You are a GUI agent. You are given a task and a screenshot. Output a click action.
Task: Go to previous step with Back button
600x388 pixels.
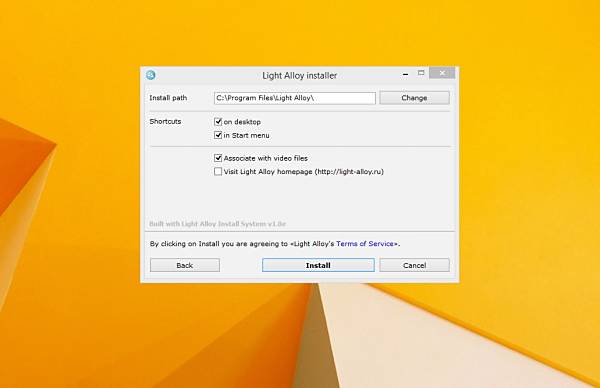[x=185, y=265]
